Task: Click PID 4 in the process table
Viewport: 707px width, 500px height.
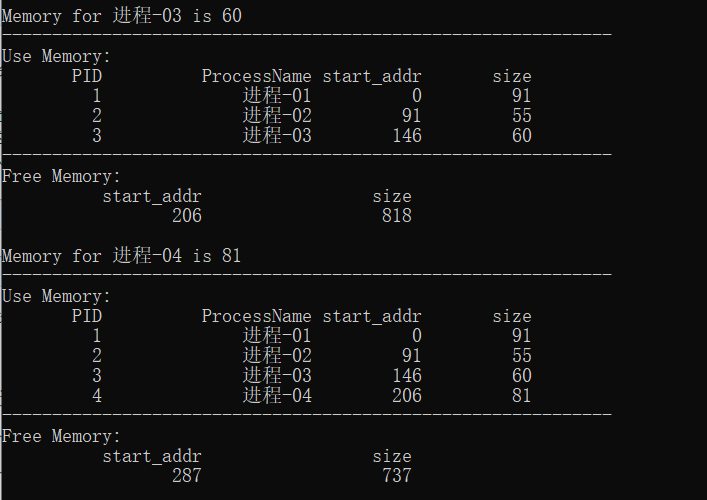Action: 96,396
